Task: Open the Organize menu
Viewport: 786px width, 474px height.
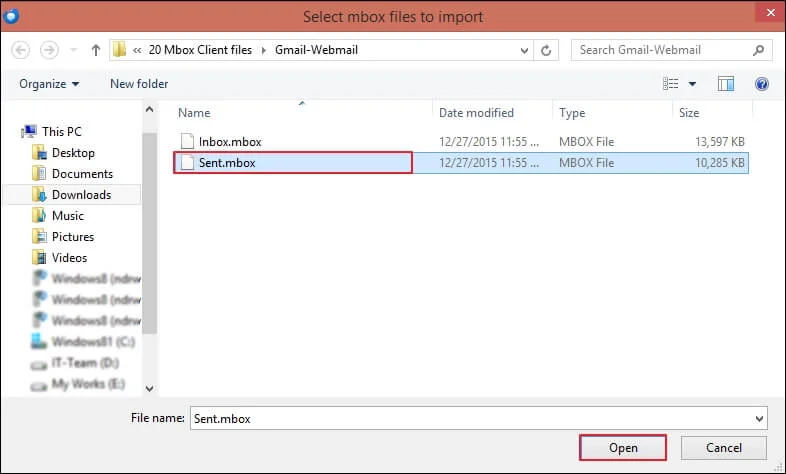Action: [49, 84]
